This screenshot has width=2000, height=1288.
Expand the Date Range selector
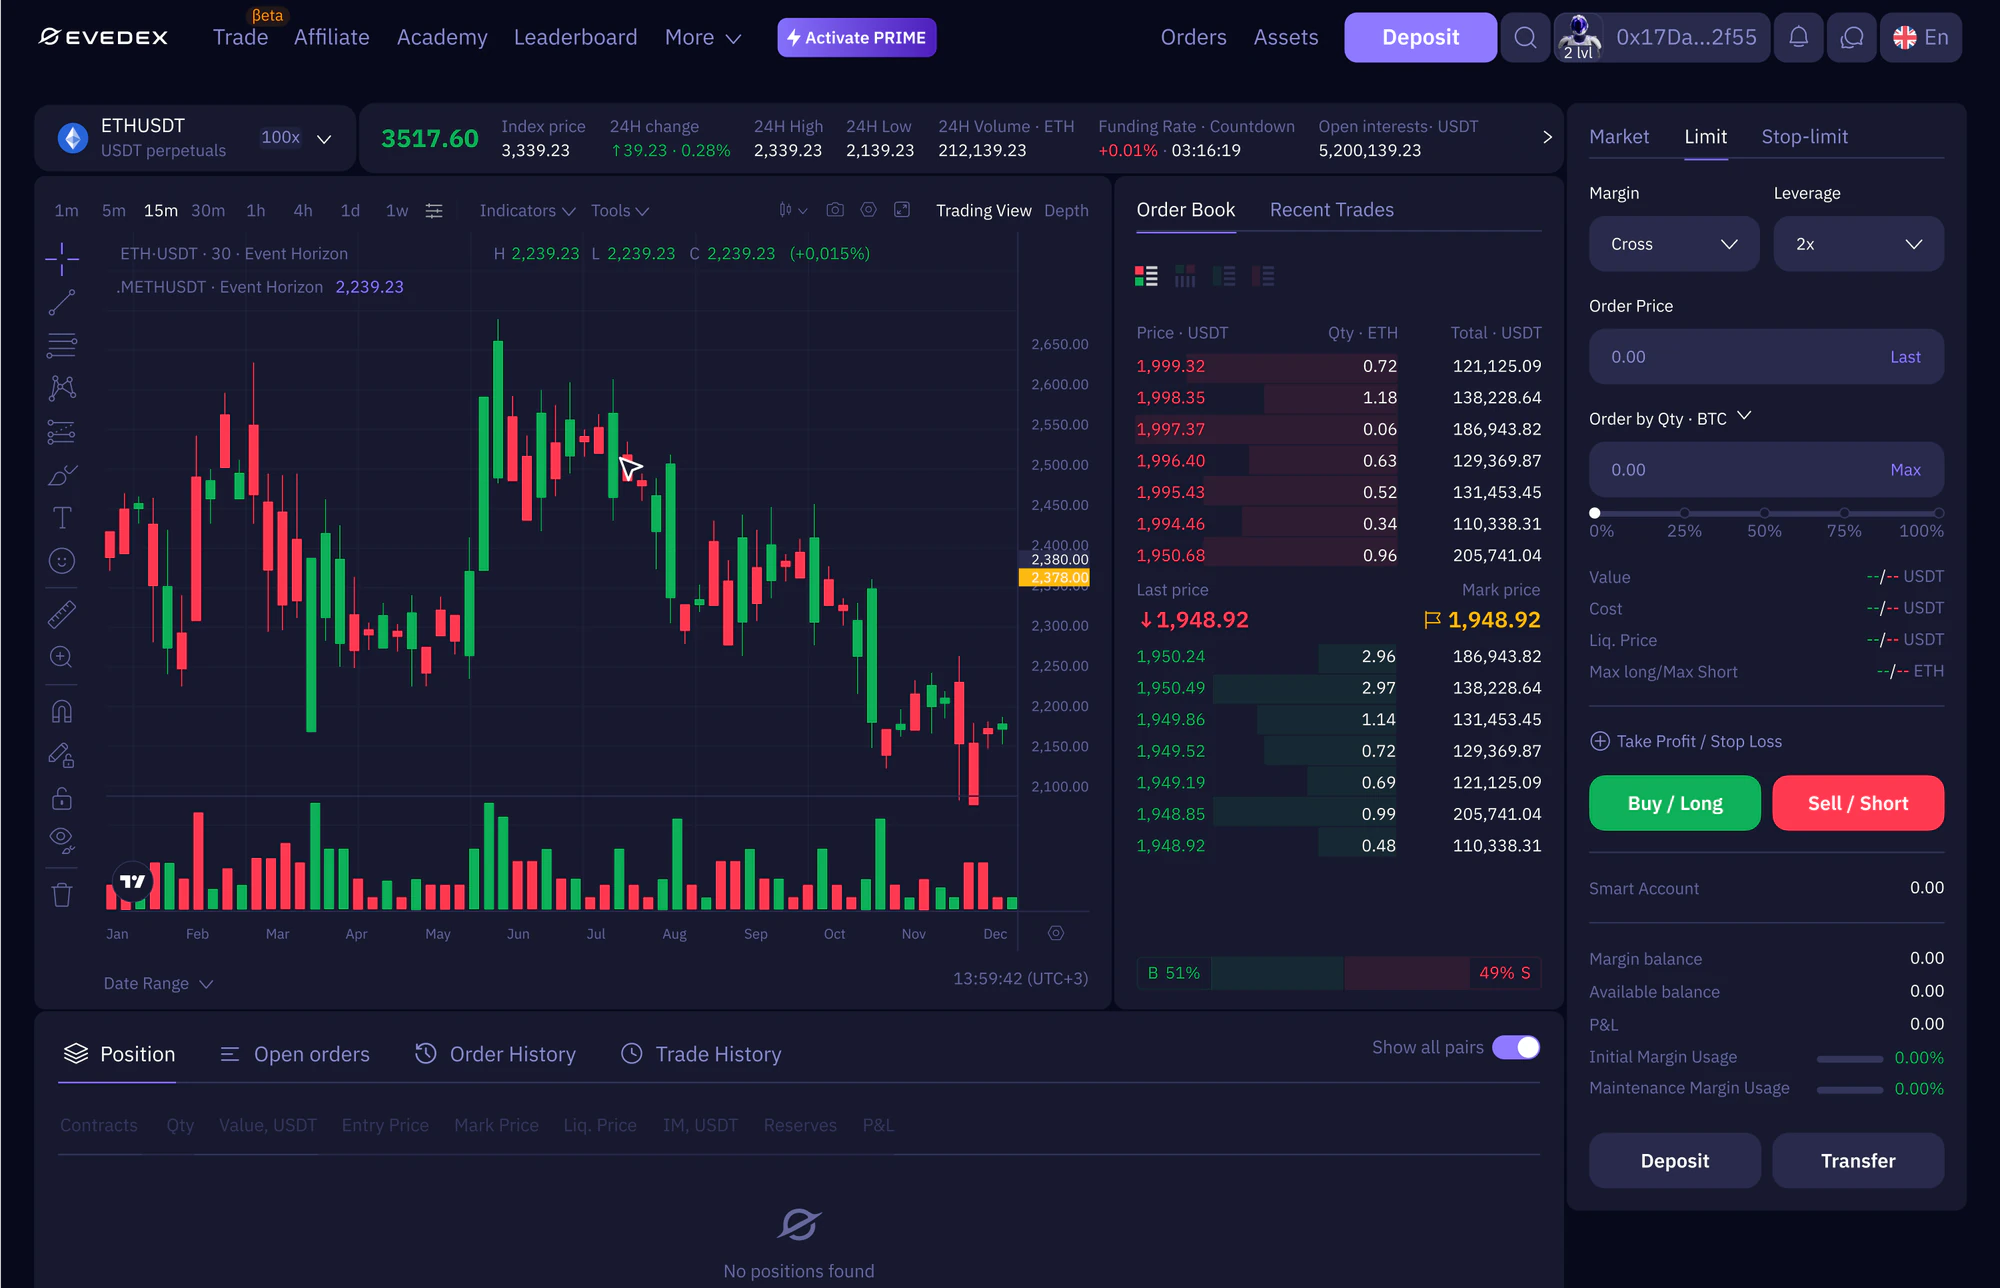pyautogui.click(x=159, y=984)
